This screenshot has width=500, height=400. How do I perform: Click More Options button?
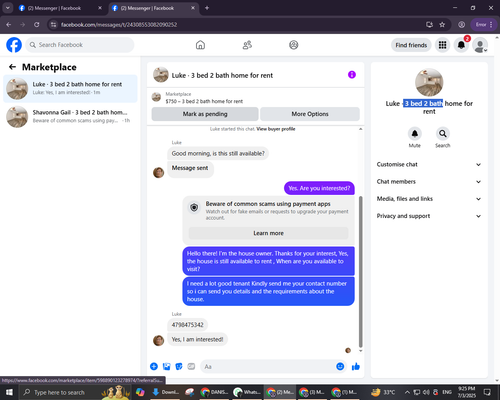[310, 114]
